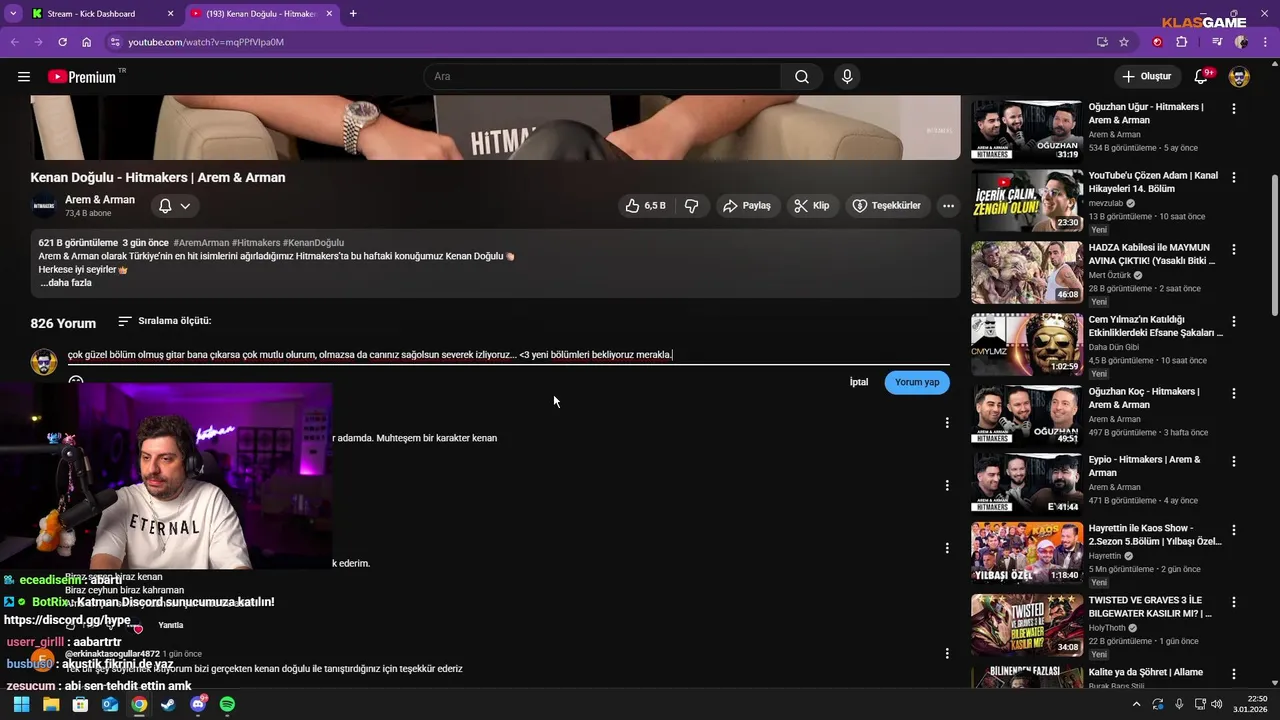Screen dimensions: 1280x720
Task: Open the notifications bell with 9+ badge
Action: click(1201, 77)
